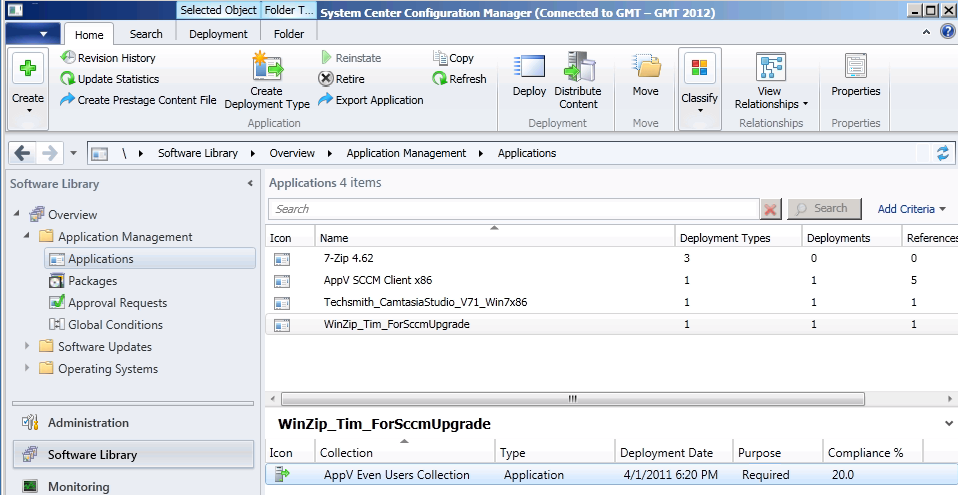This screenshot has height=495, width=958.
Task: Sort by the Name column header
Action: pyautogui.click(x=494, y=237)
